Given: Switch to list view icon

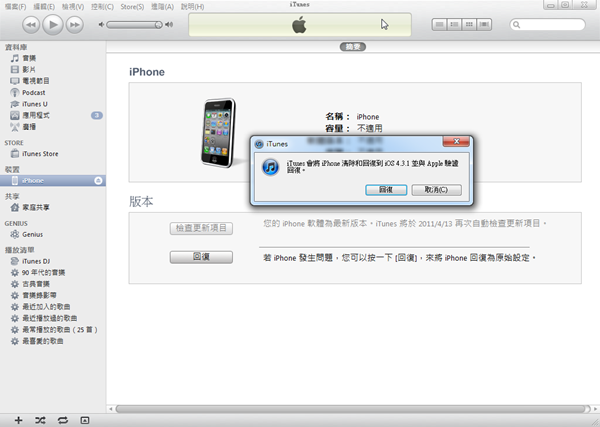Looking at the screenshot, I should click(439, 24).
